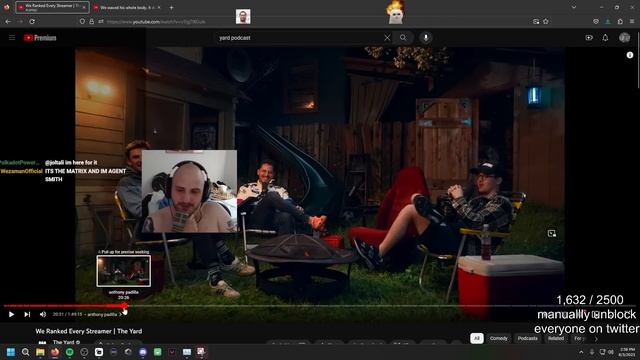The height and width of the screenshot is (360, 640).
Task: Show hidden system tray icons
Action: pos(581,352)
